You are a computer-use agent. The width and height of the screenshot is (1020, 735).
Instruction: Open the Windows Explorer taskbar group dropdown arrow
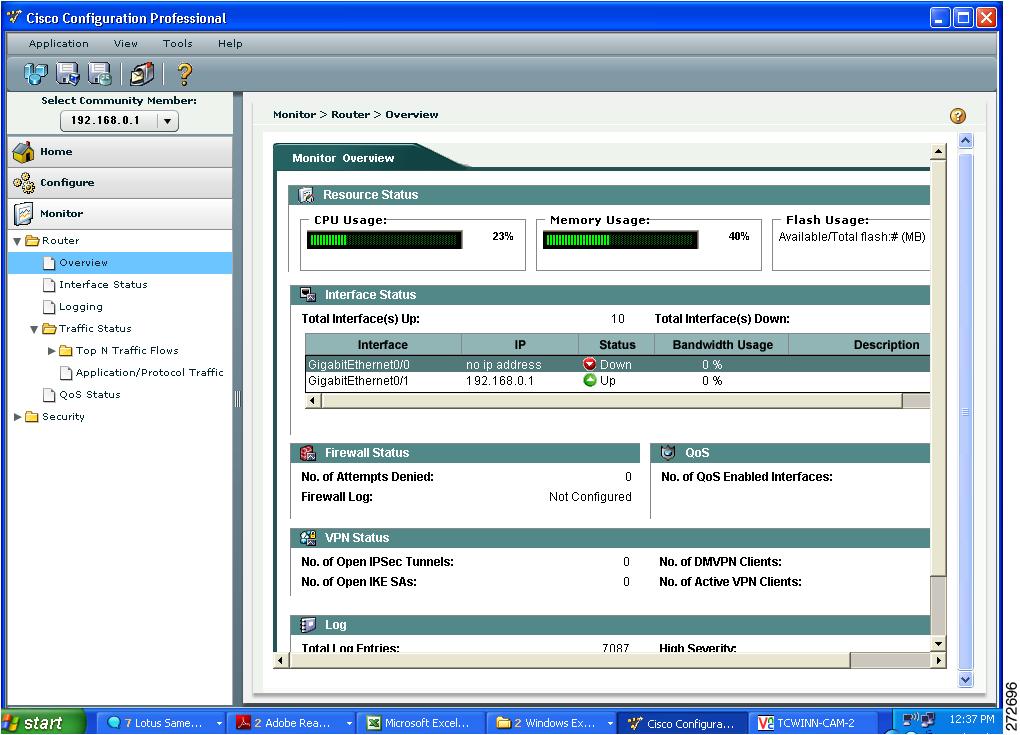tap(610, 723)
